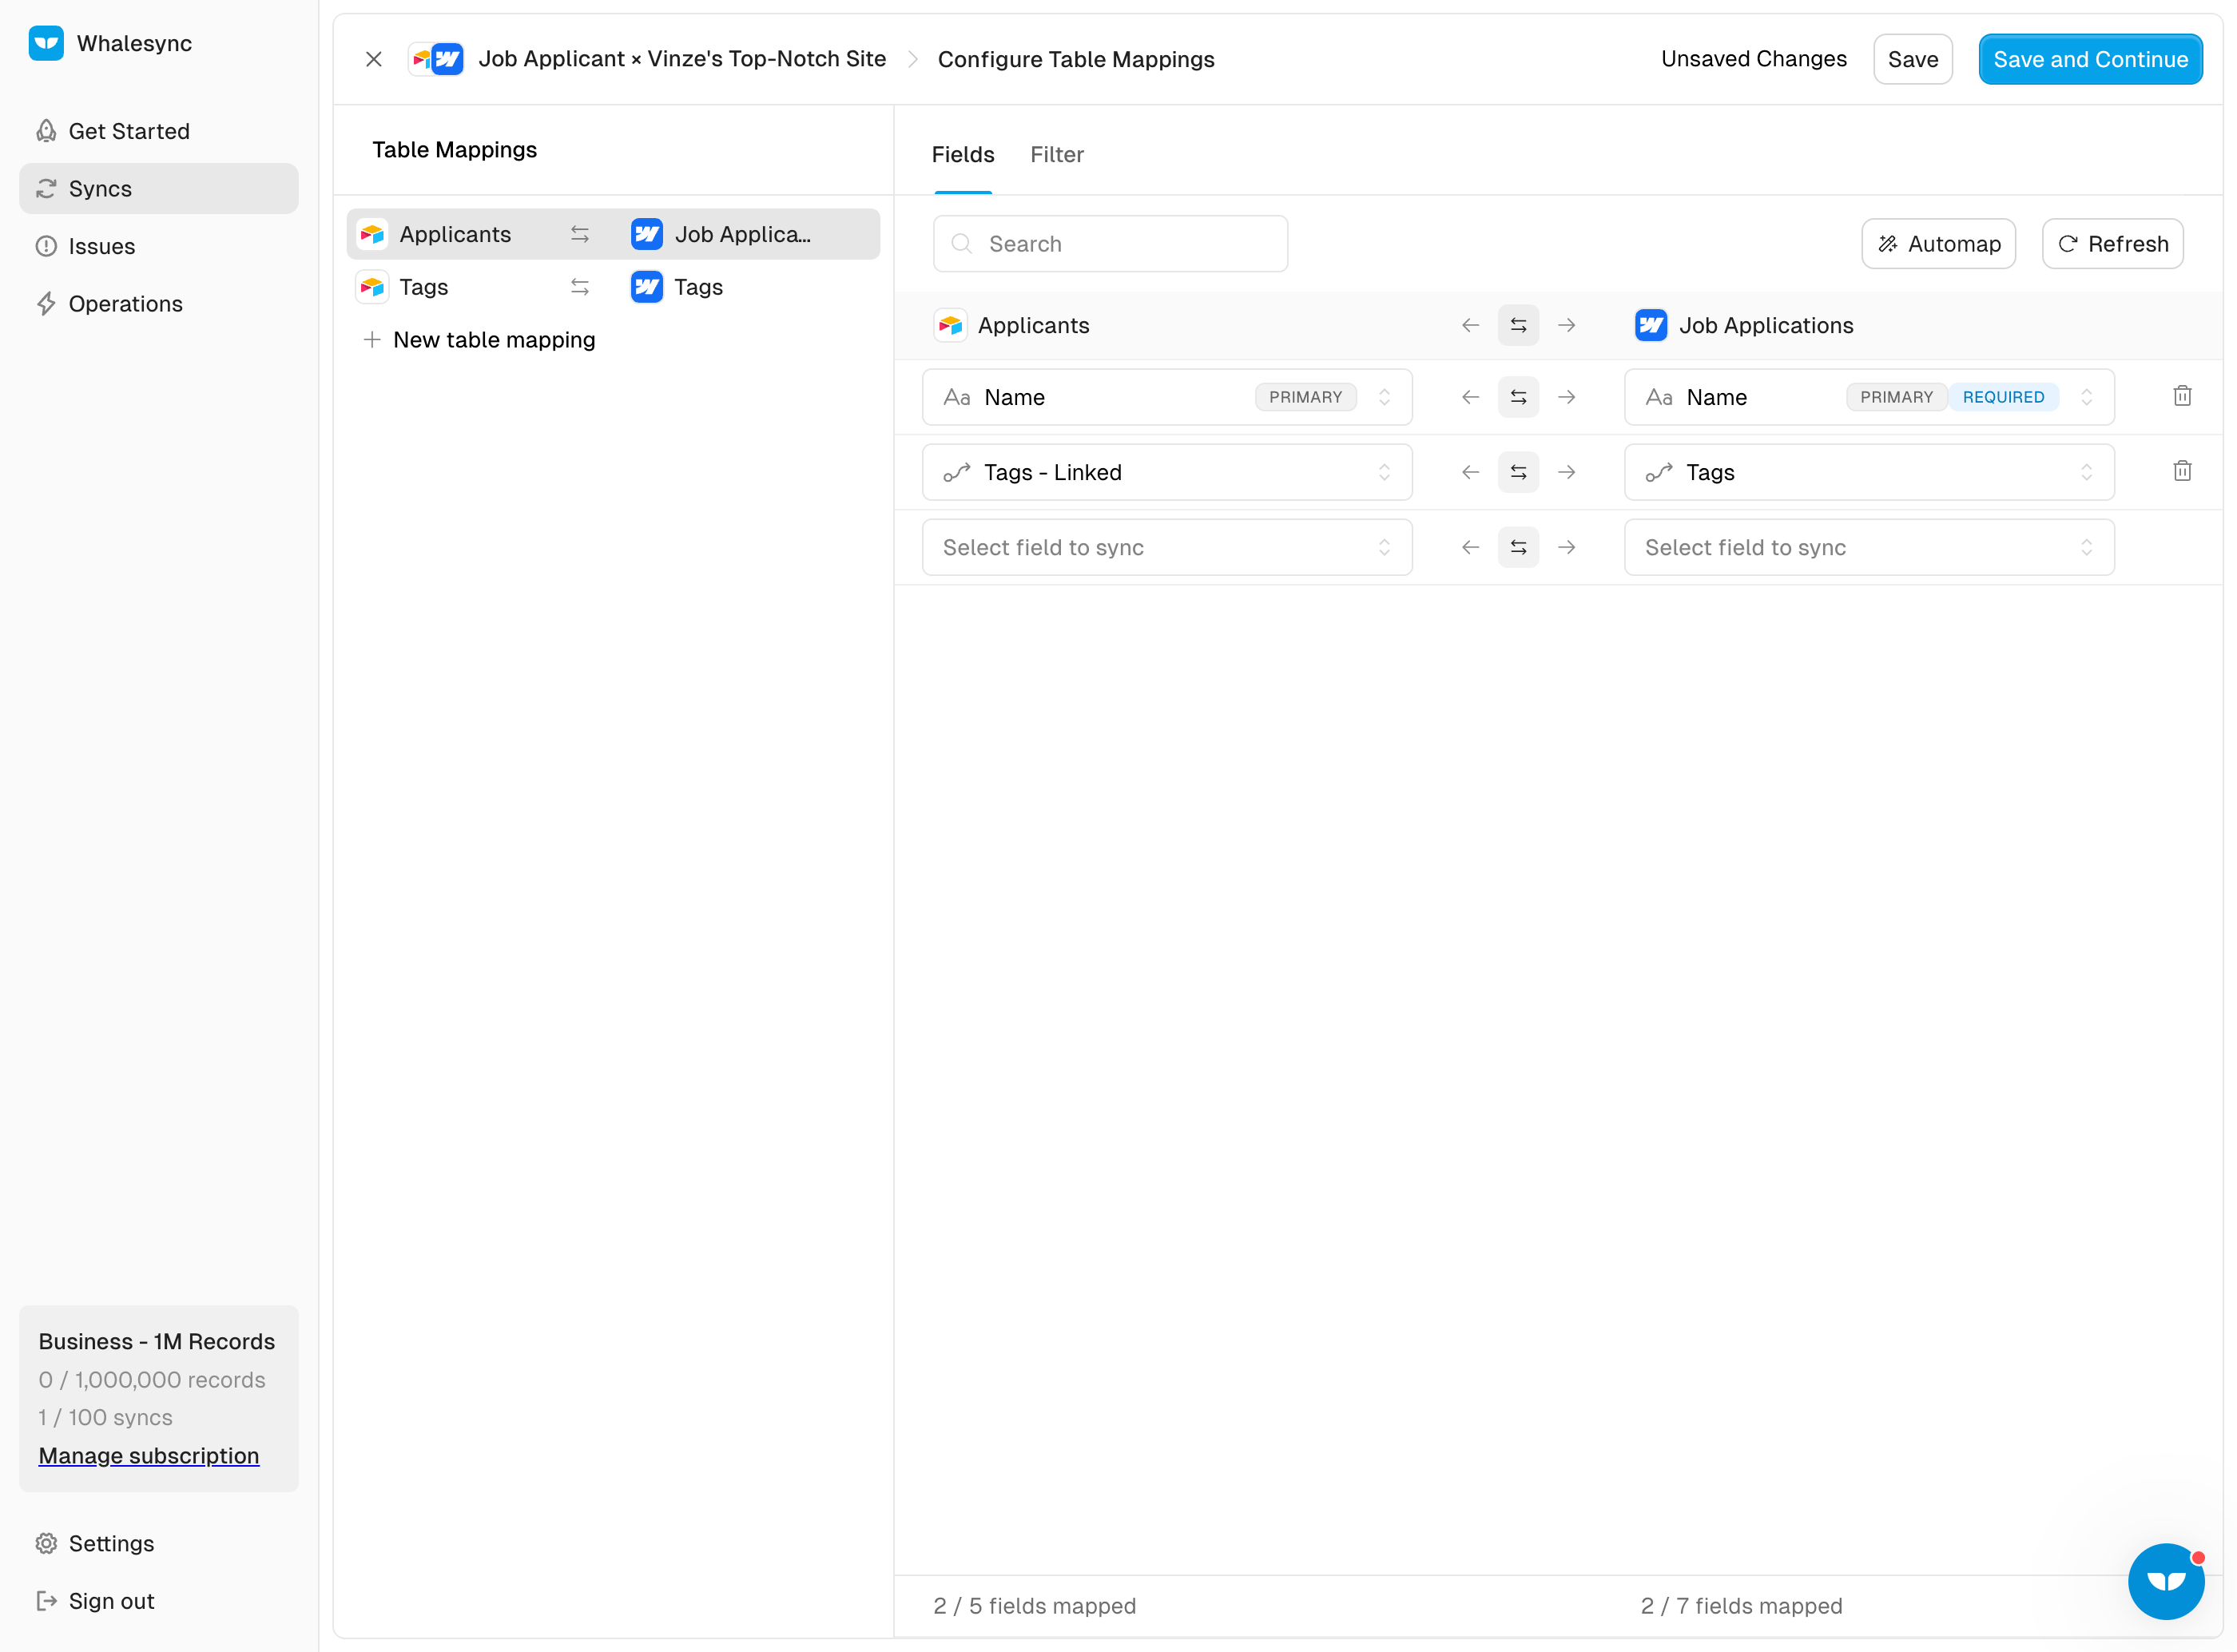Click the Whalesync logo icon
2237x1652 pixels.
coord(46,43)
